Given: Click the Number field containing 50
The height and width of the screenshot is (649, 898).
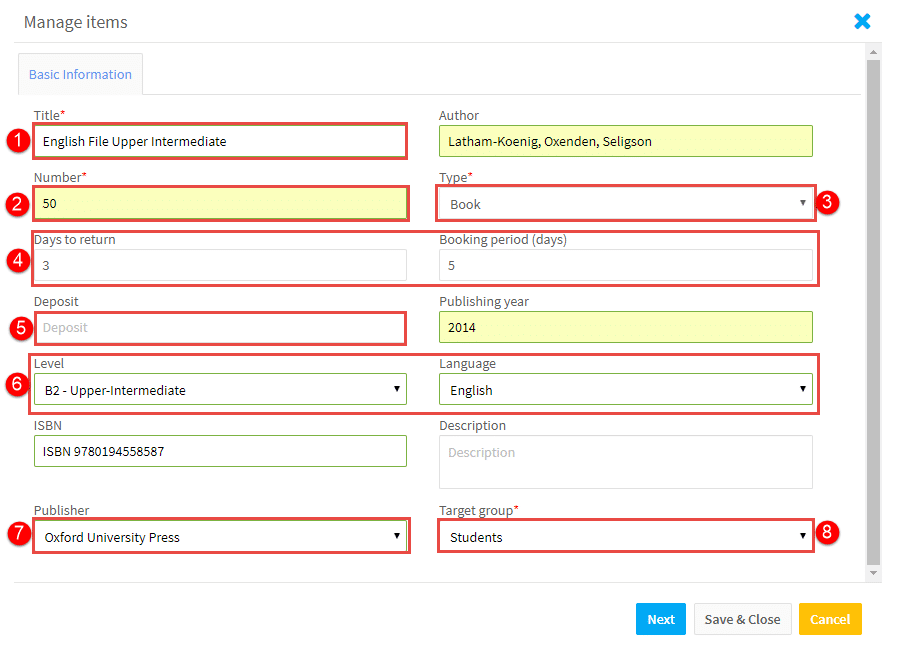Looking at the screenshot, I should [x=220, y=203].
